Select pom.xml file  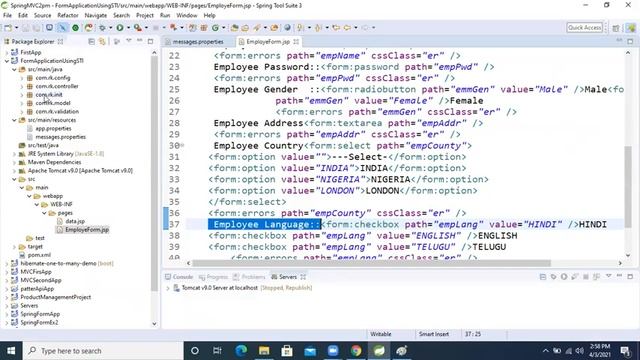tap(39, 255)
